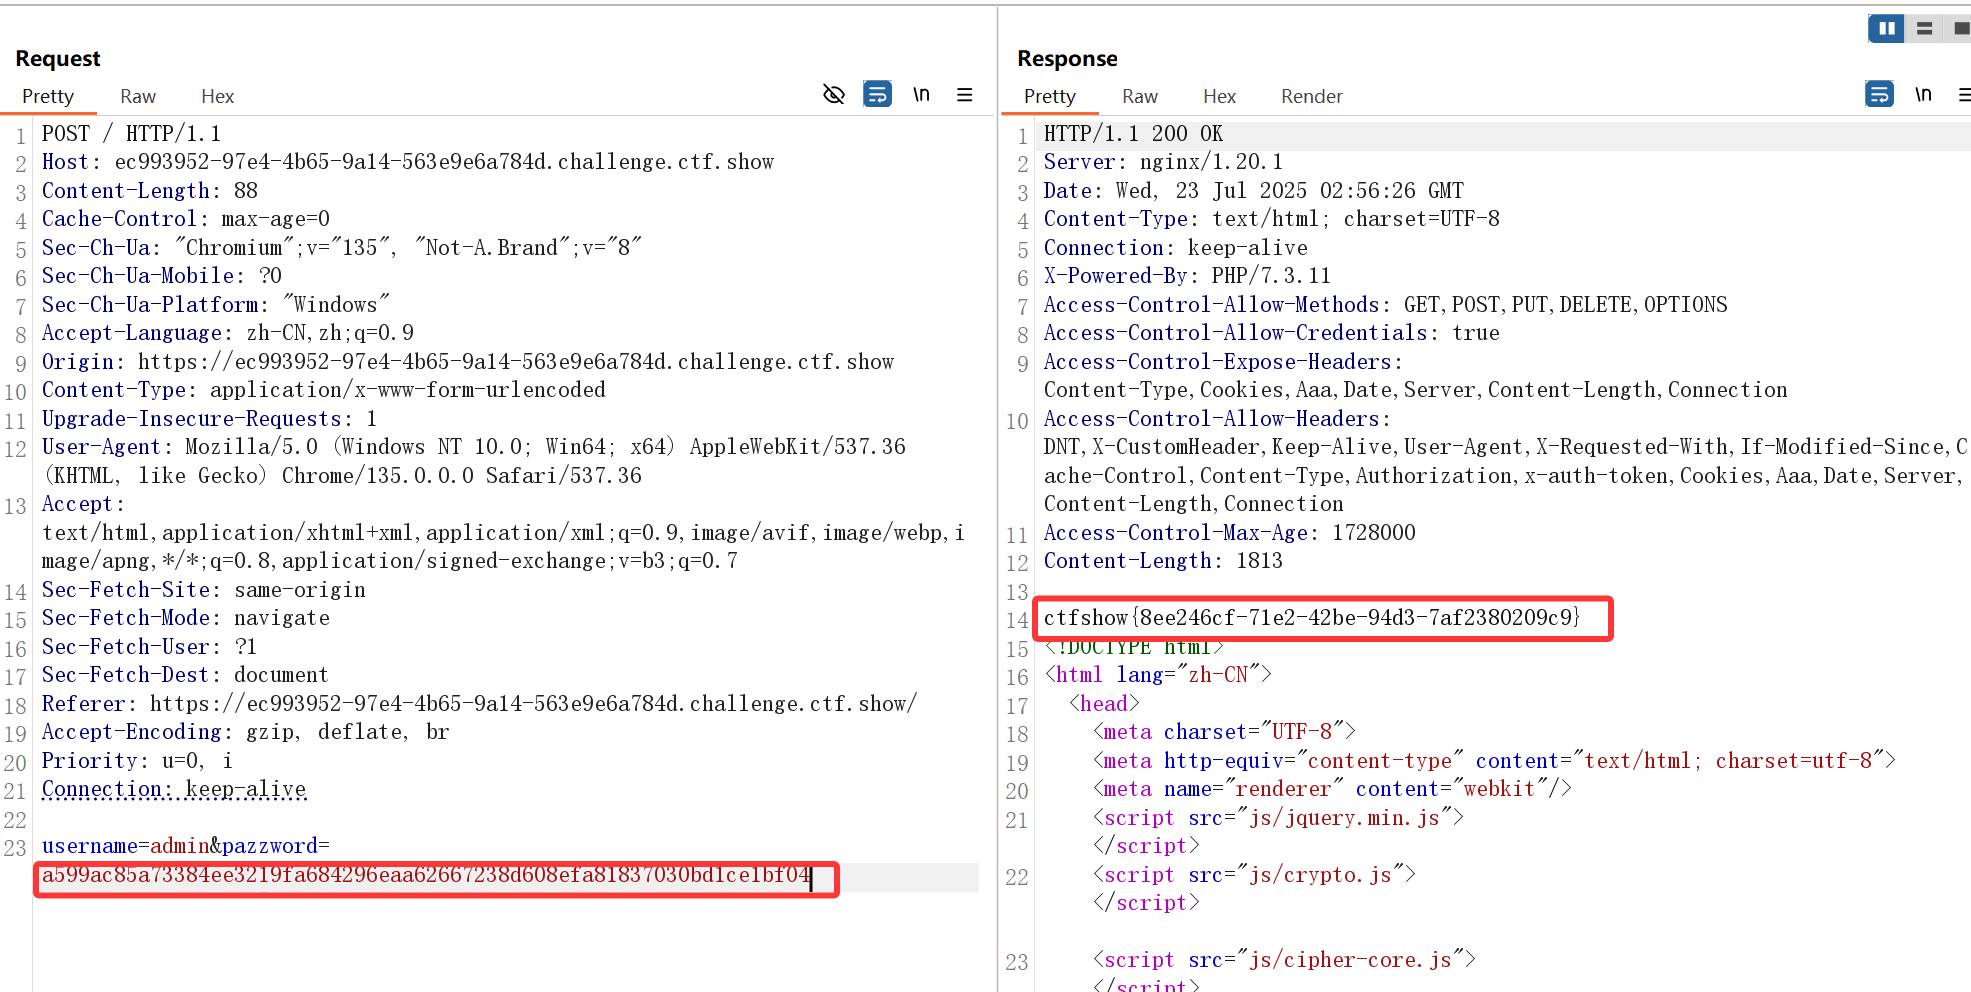Switch to the Response Raw tab
Image resolution: width=1971 pixels, height=992 pixels.
[x=1139, y=96]
